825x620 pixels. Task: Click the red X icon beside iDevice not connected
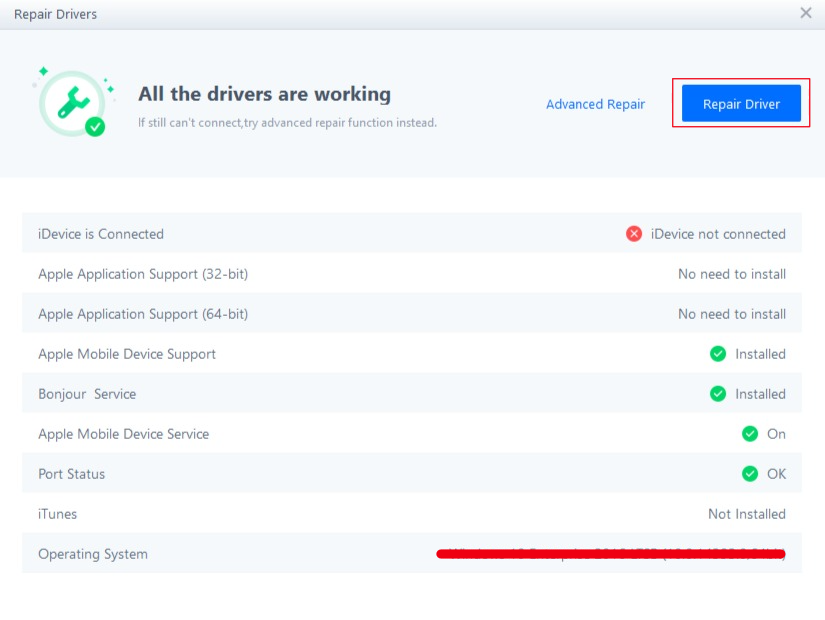(633, 234)
